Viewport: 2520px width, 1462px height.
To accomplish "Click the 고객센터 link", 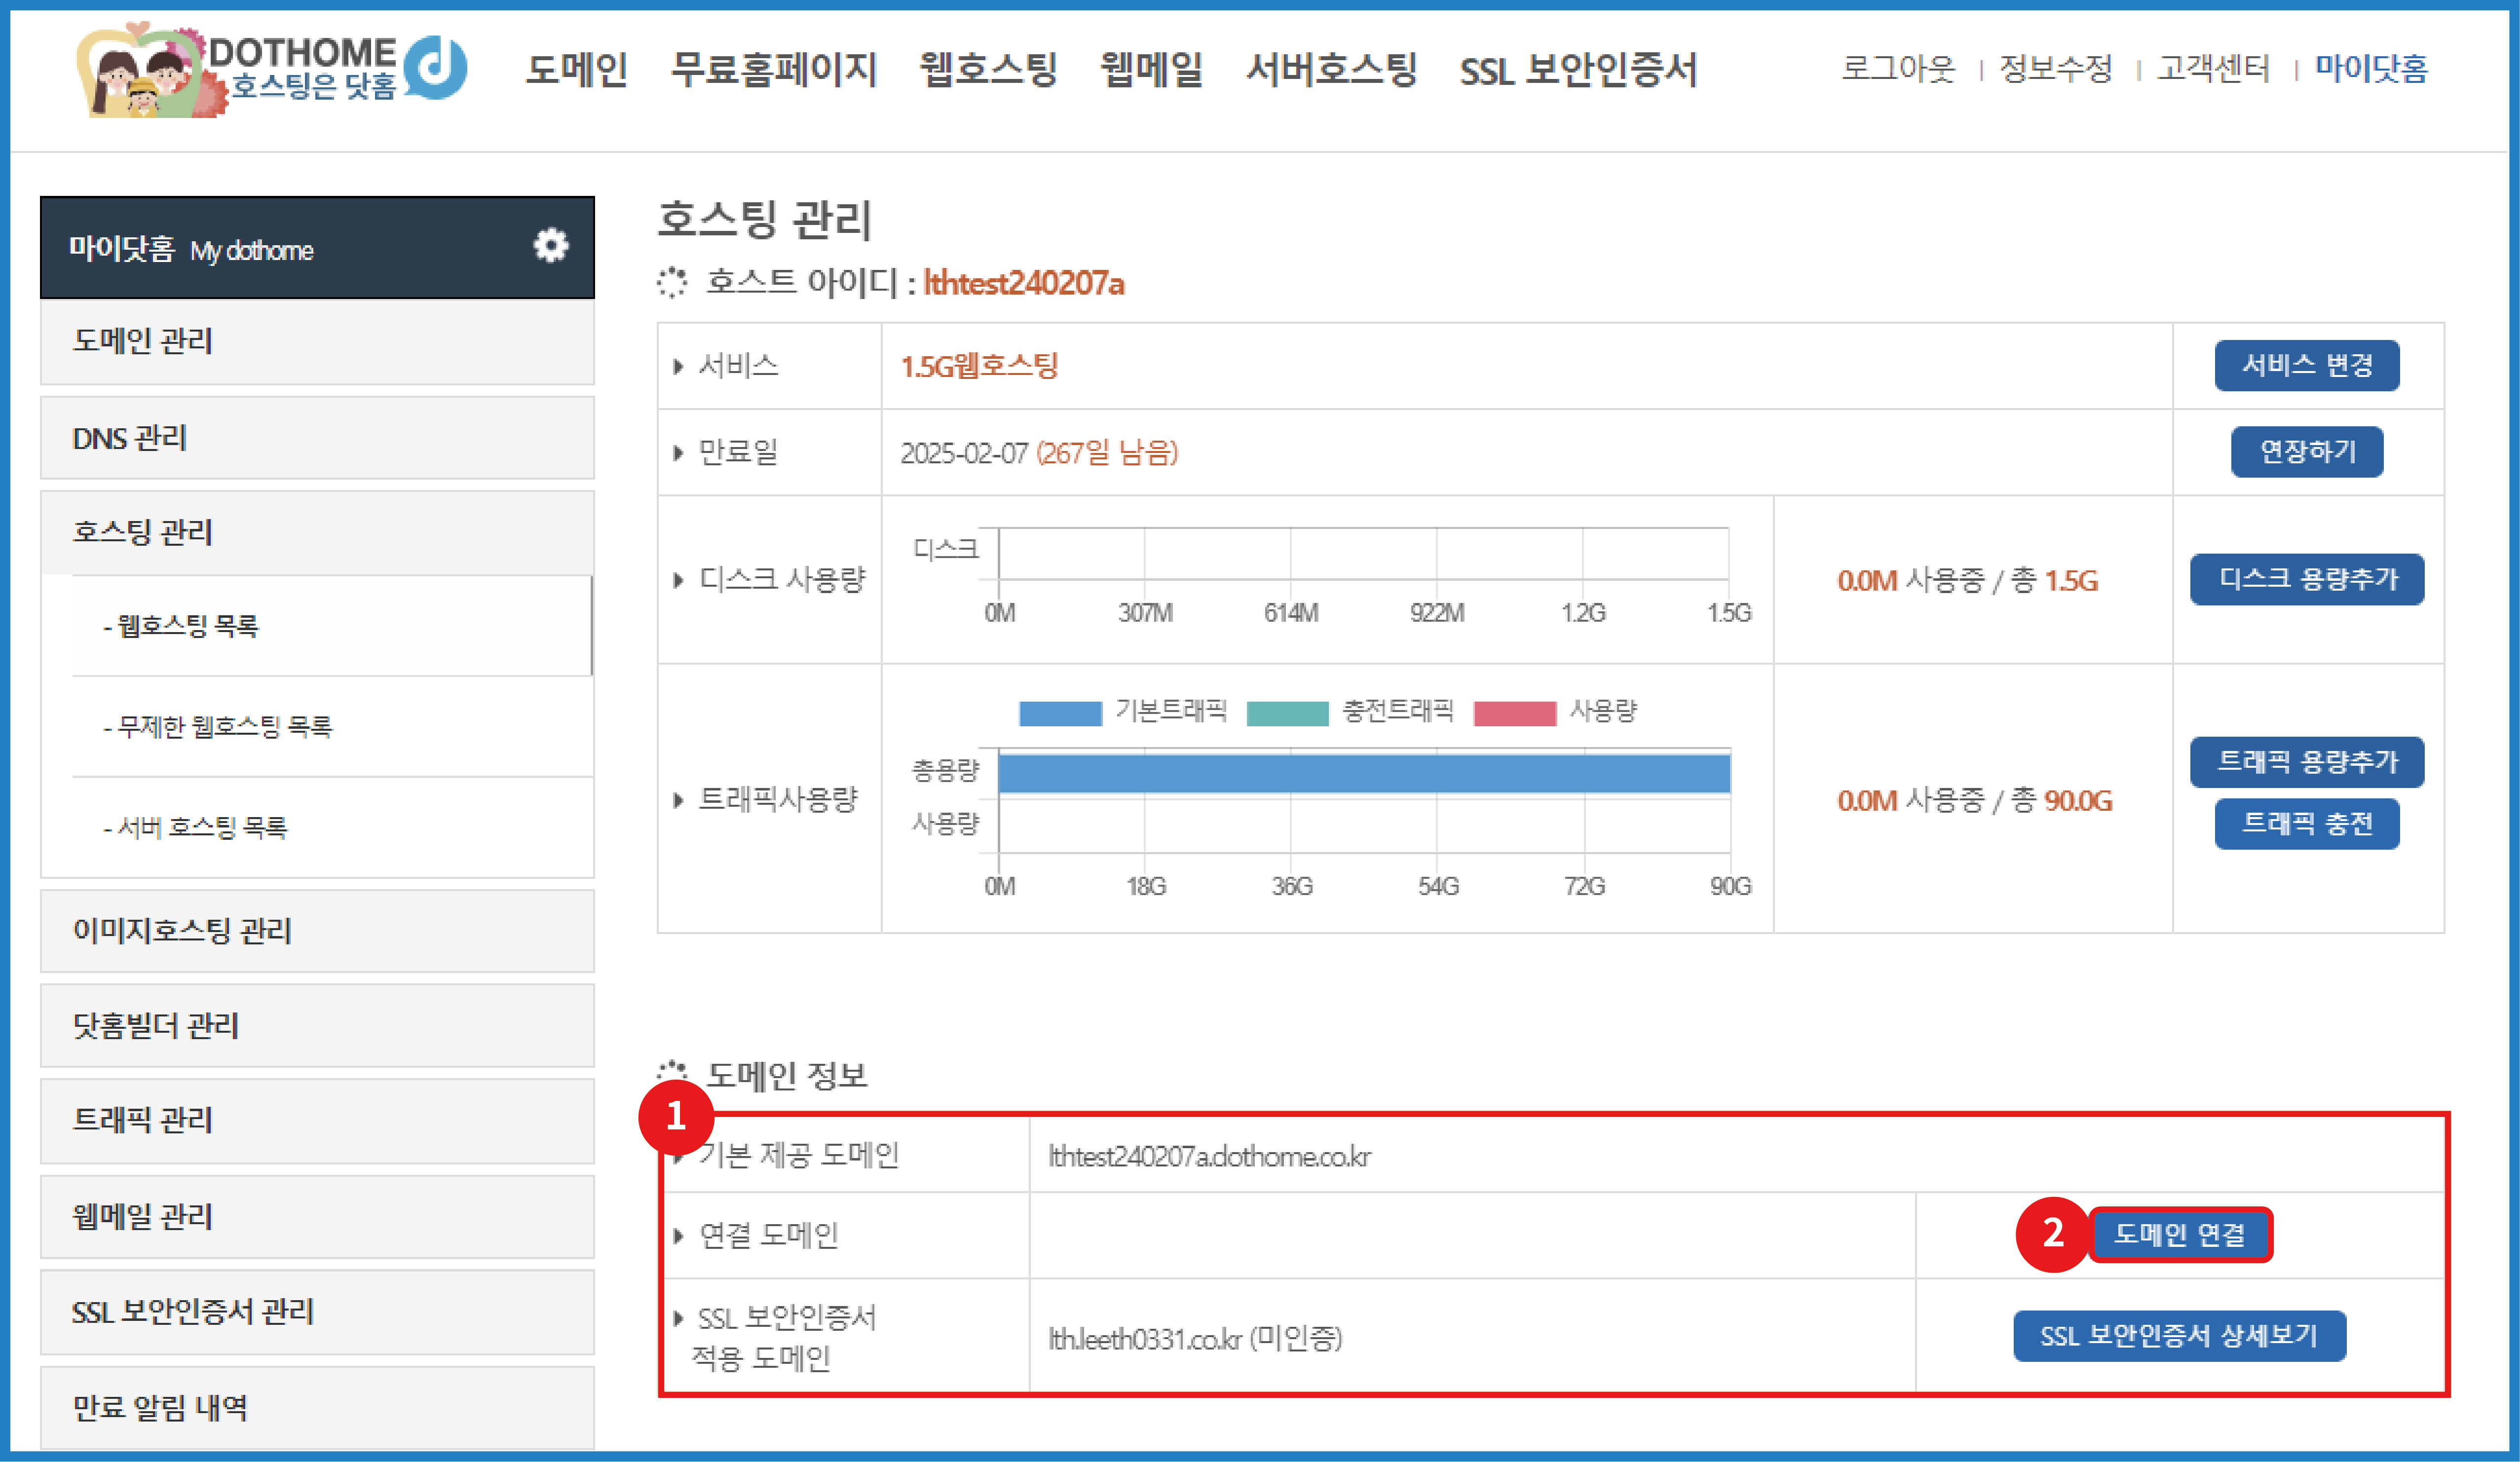I will coord(2213,69).
